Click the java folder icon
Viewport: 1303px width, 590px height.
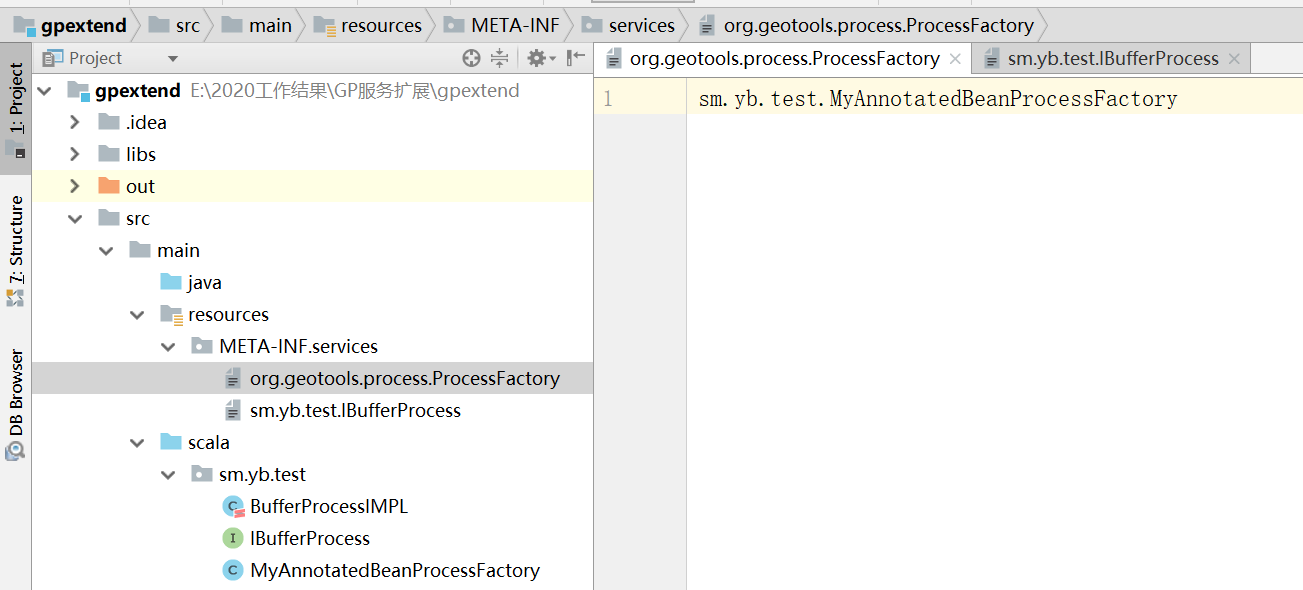point(171,283)
